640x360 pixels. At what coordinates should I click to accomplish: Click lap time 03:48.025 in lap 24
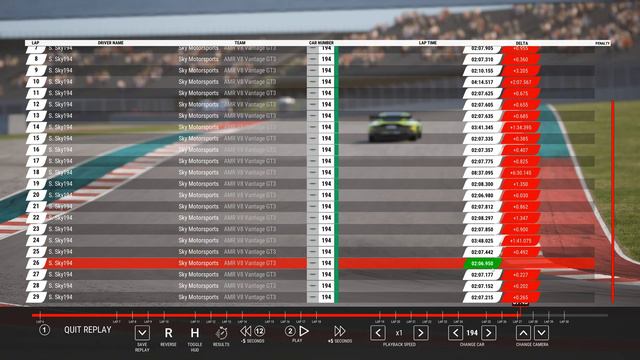482,241
